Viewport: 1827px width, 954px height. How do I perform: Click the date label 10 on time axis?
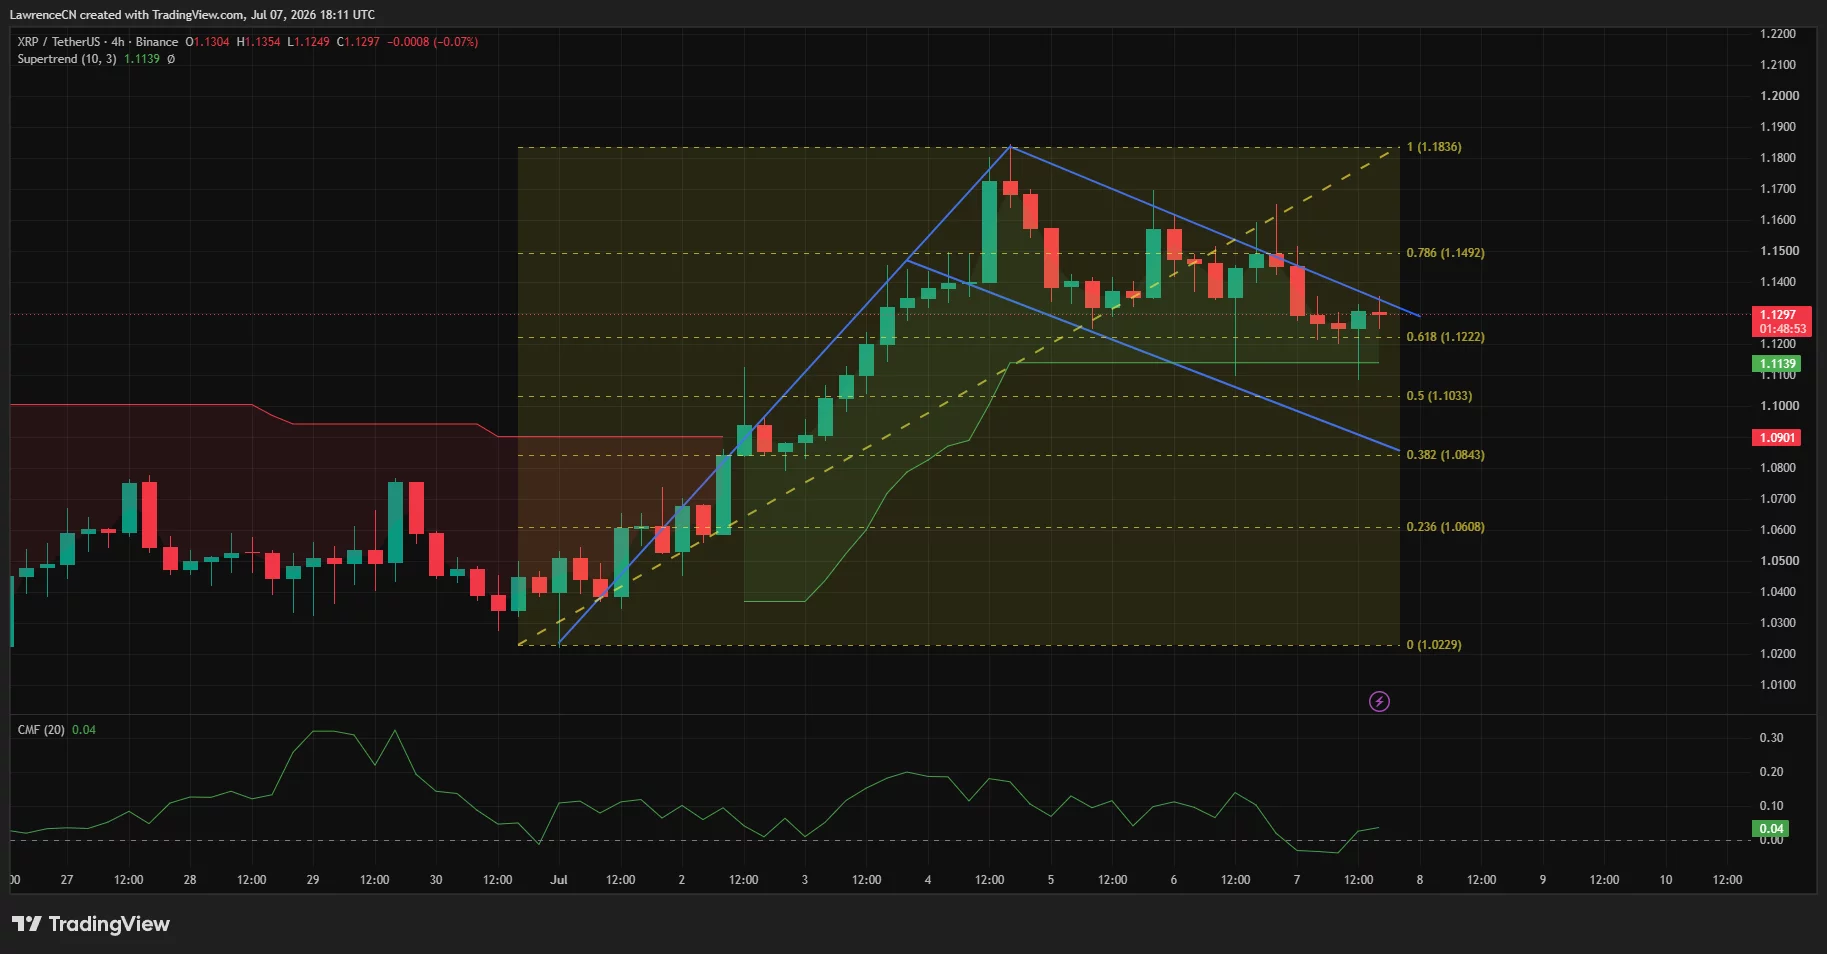tap(1666, 880)
